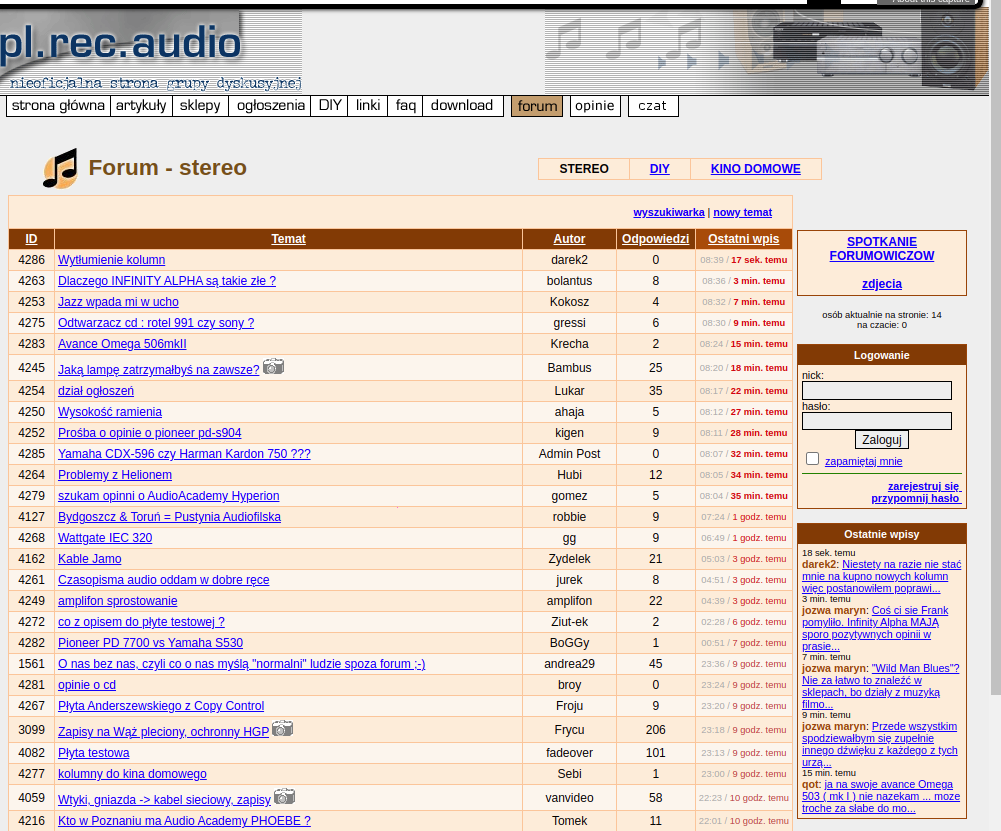1001x831 pixels.
Task: Switch to the 'DIY' forum tab
Action: point(659,169)
